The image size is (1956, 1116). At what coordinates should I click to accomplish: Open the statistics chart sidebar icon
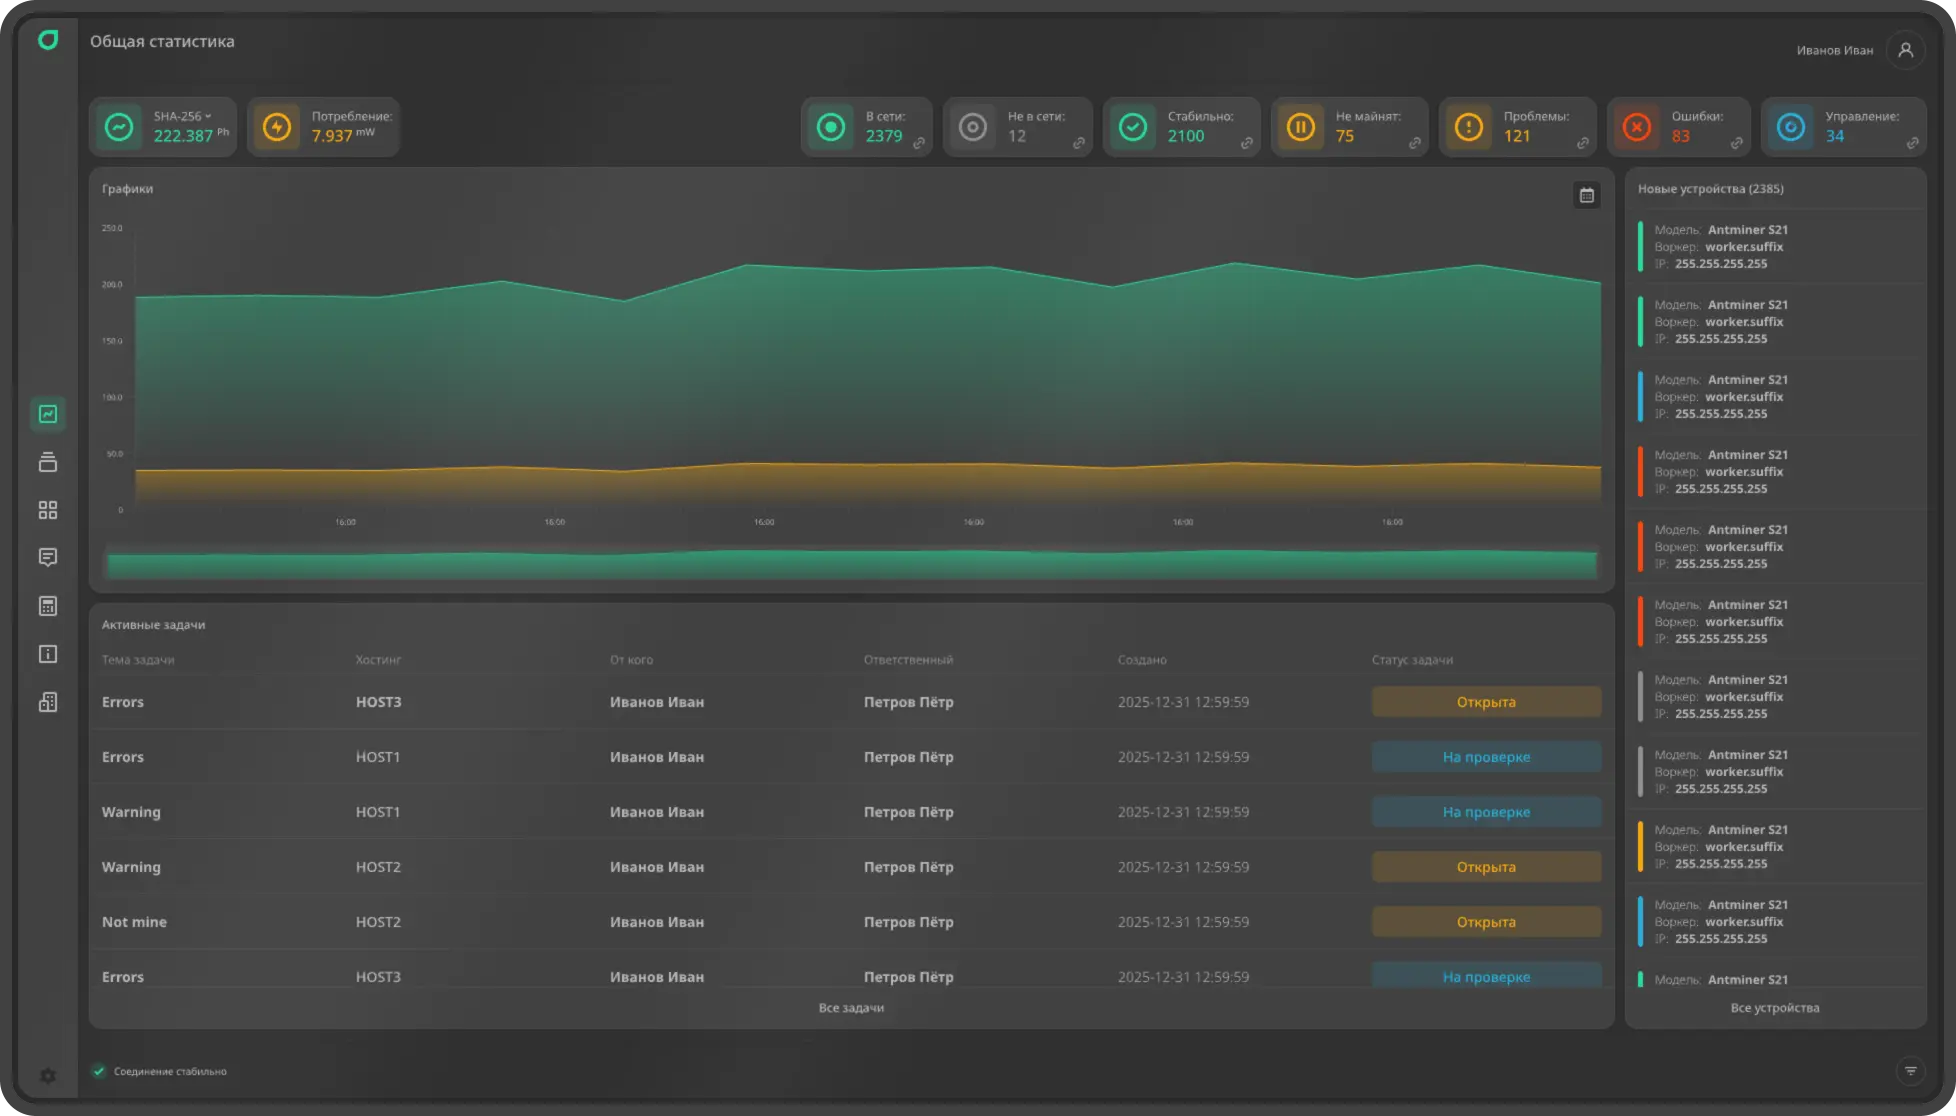(48, 414)
